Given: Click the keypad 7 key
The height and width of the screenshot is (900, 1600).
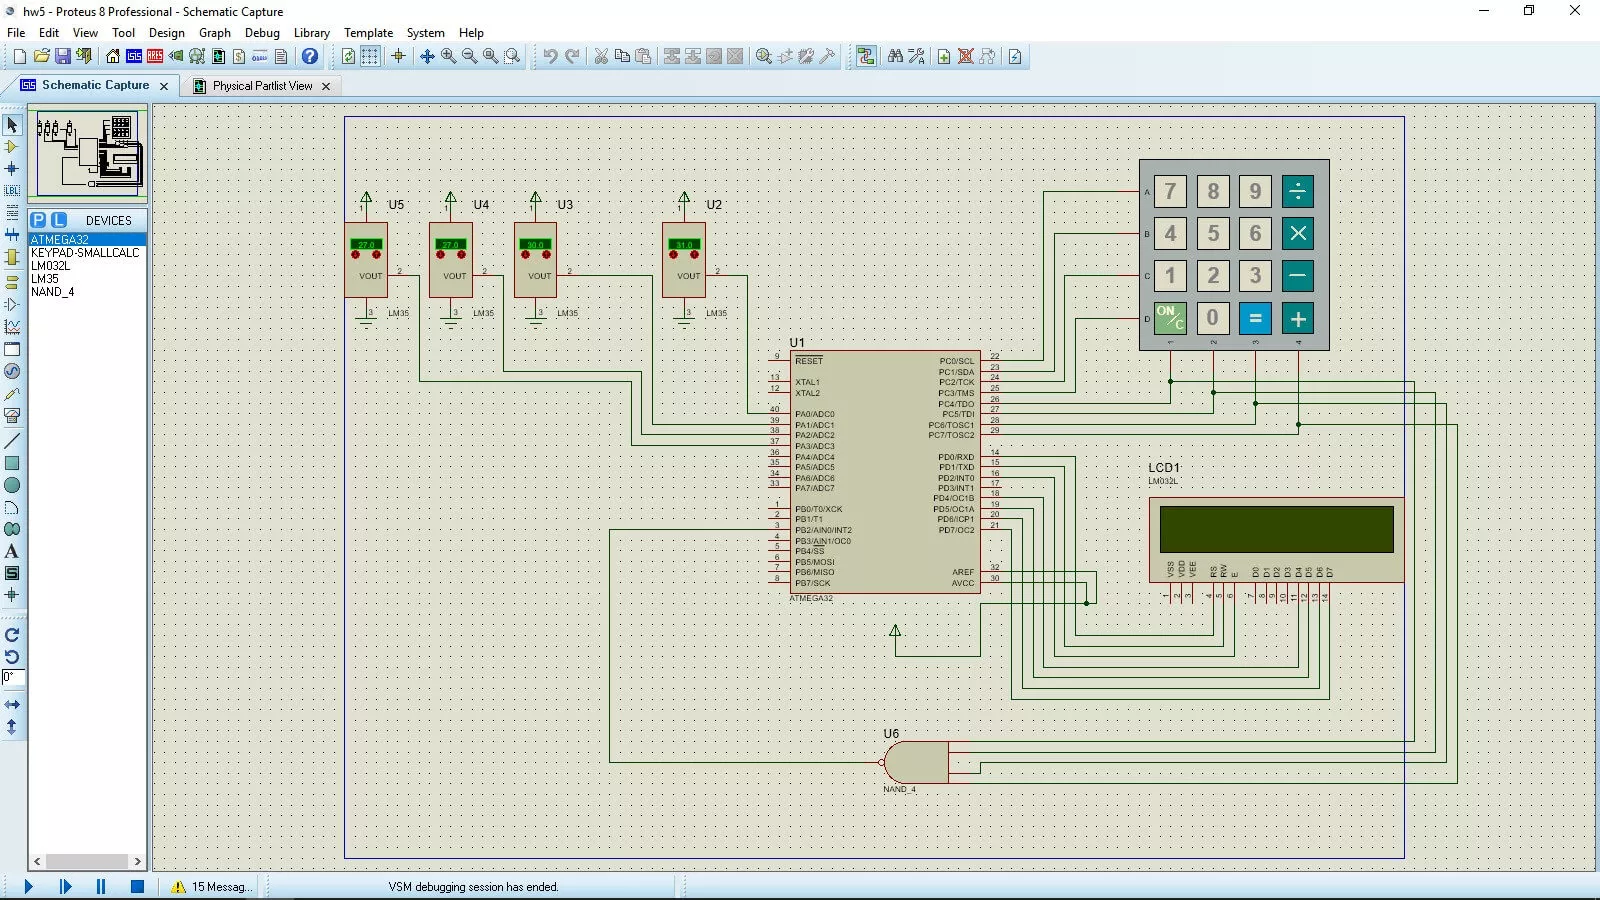Looking at the screenshot, I should coord(1171,191).
